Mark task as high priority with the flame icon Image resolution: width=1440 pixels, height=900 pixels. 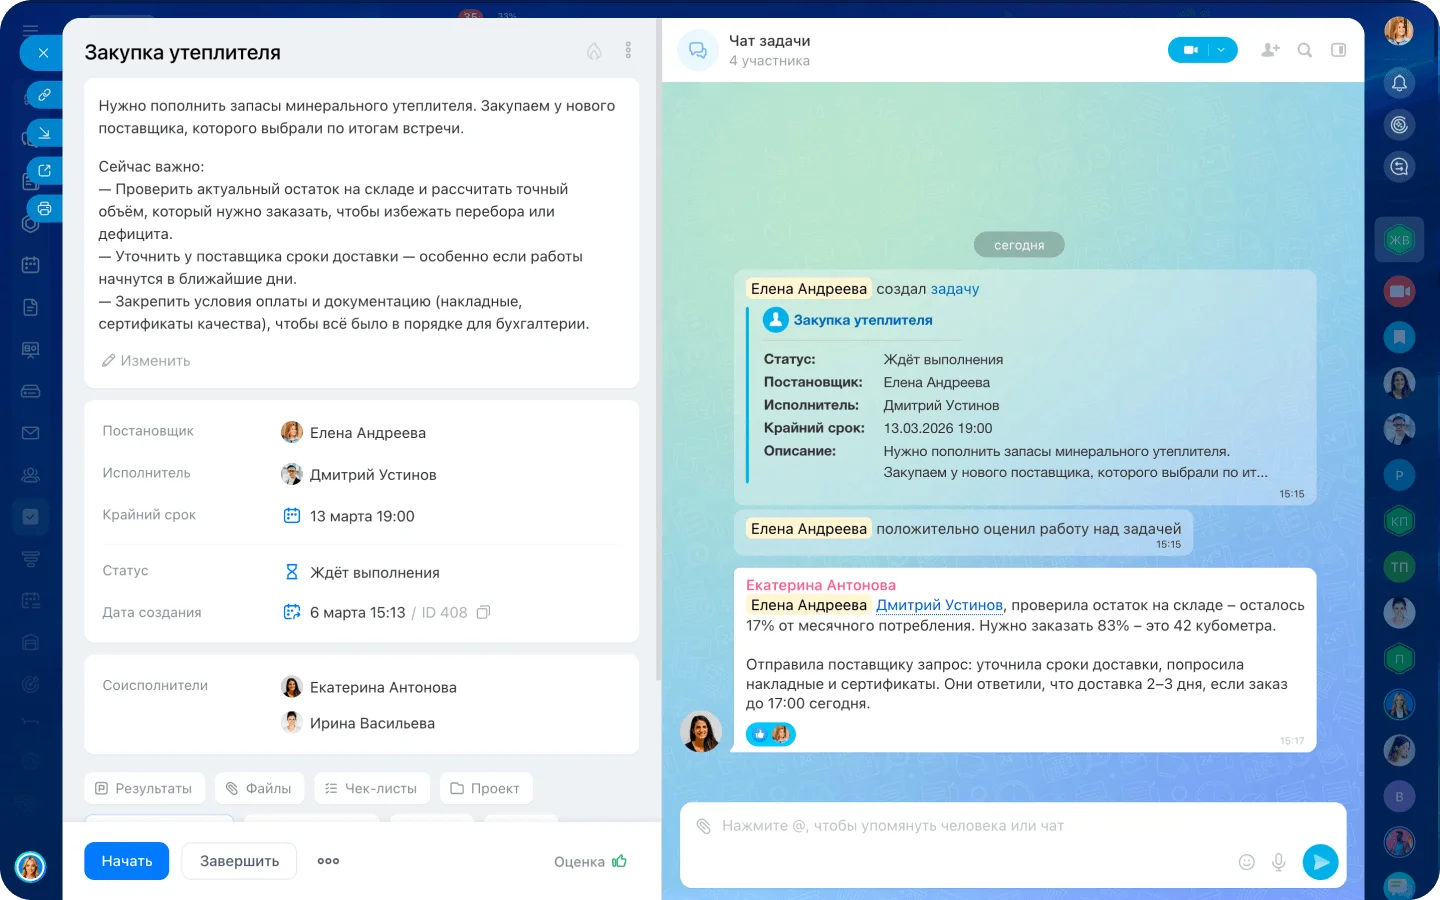click(x=594, y=51)
